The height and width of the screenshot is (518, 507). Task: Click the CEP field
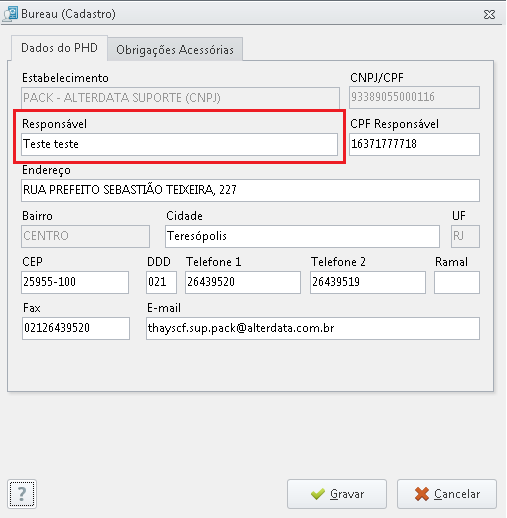(x=75, y=282)
